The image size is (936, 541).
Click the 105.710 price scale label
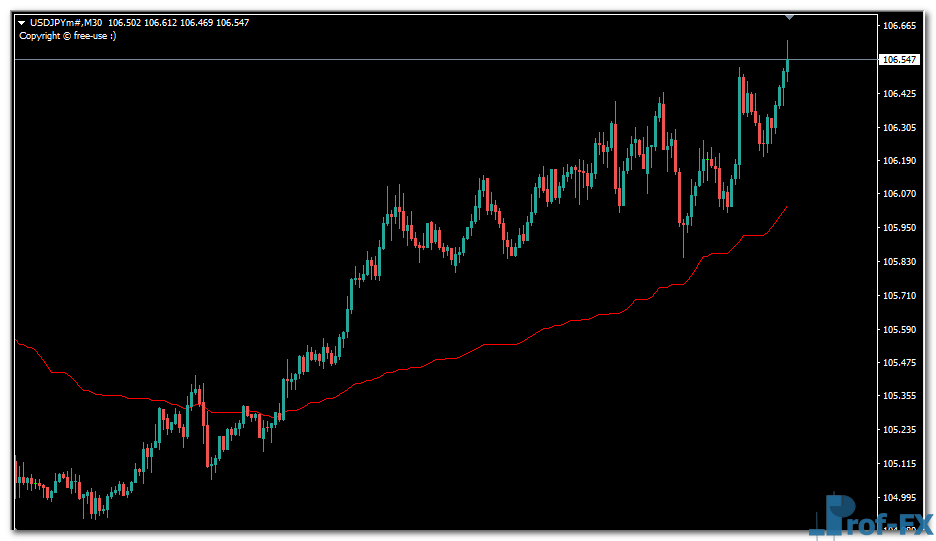tap(900, 296)
